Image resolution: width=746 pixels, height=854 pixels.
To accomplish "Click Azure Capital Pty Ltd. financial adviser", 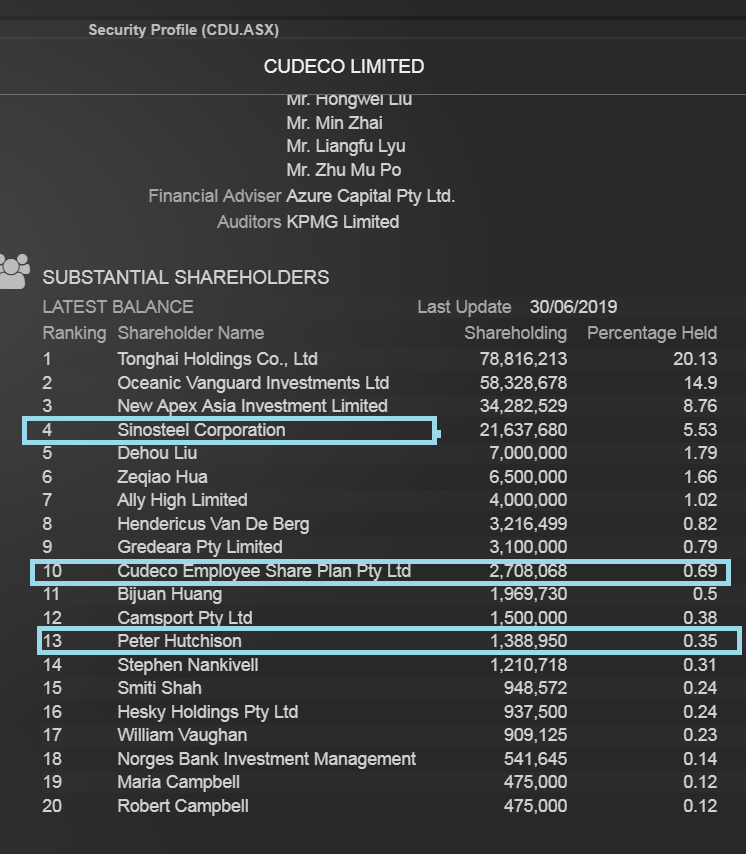I will pos(370,196).
